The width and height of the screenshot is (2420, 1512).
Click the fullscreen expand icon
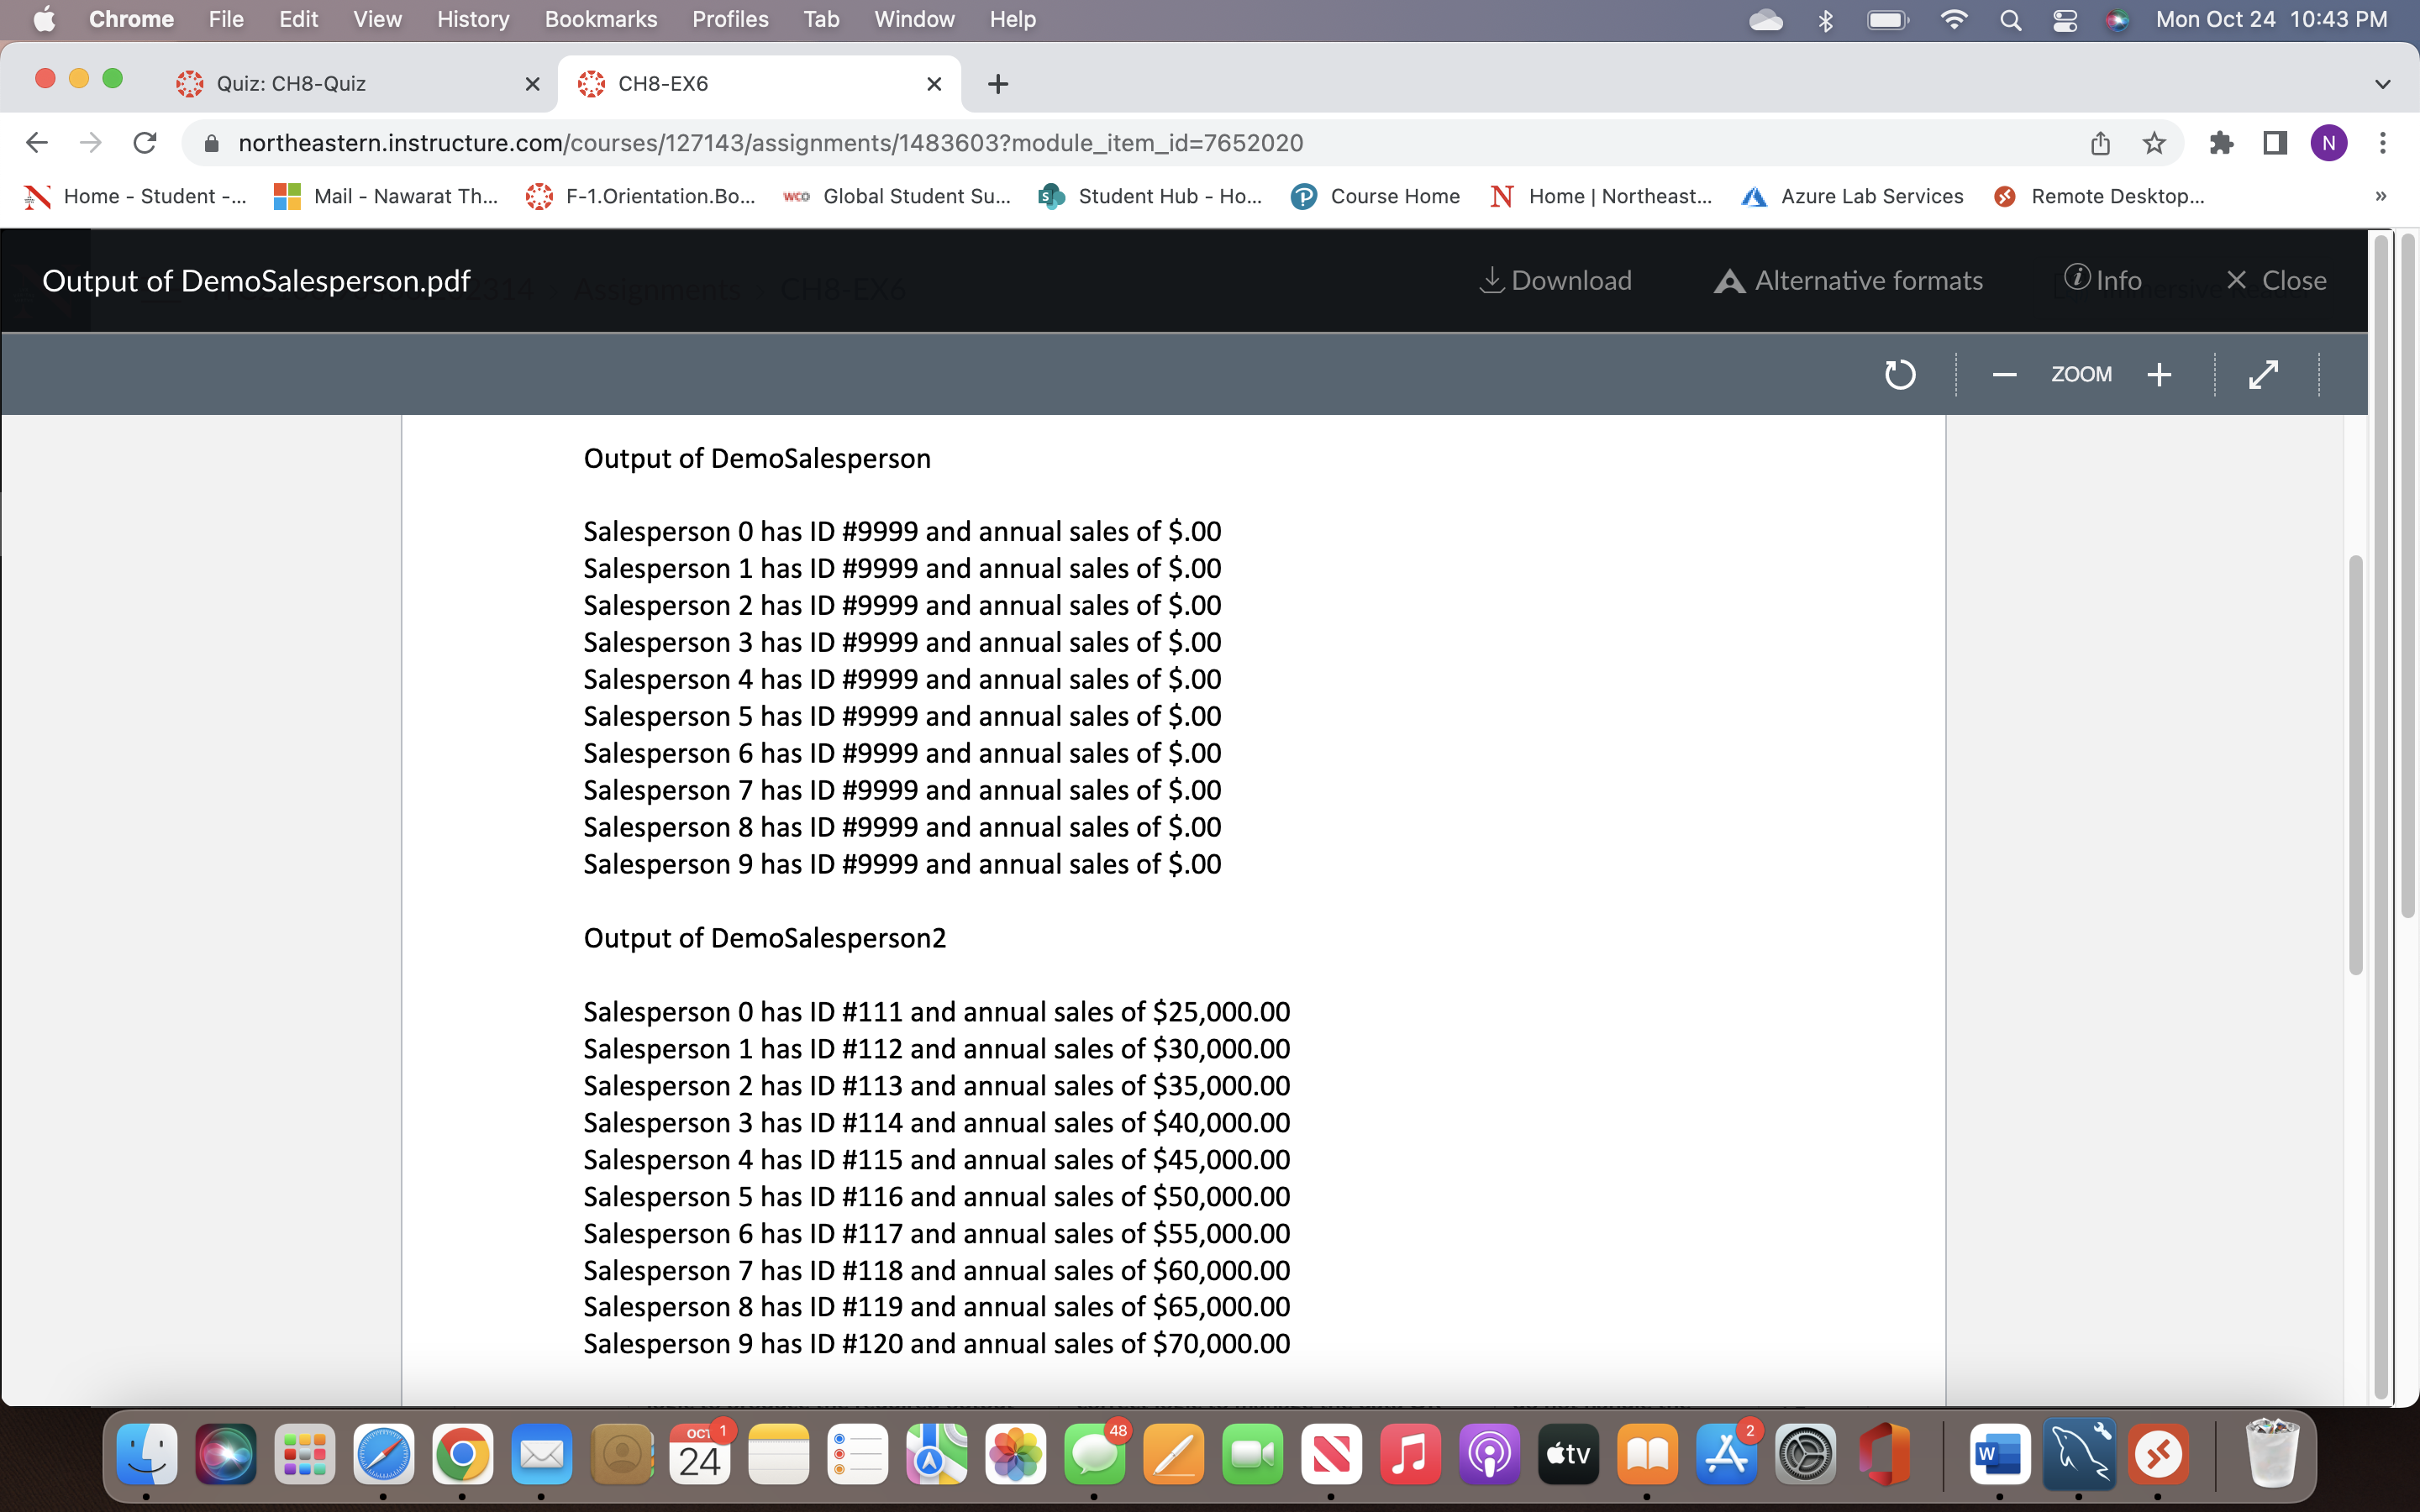click(x=2263, y=373)
